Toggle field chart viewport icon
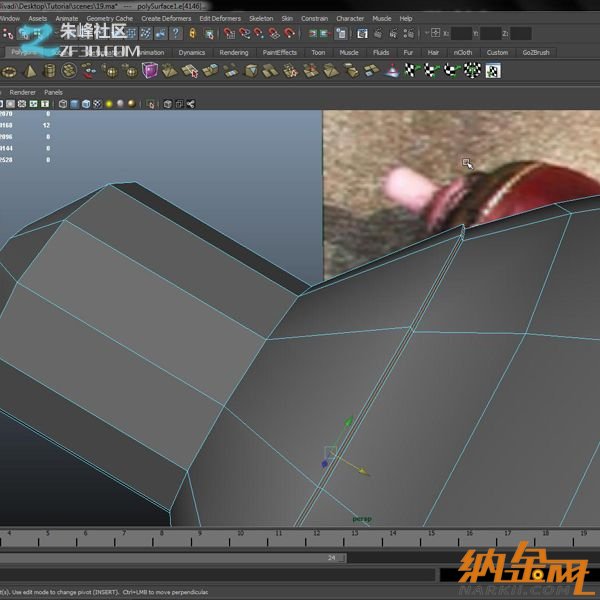This screenshot has width=600, height=600. (22, 104)
